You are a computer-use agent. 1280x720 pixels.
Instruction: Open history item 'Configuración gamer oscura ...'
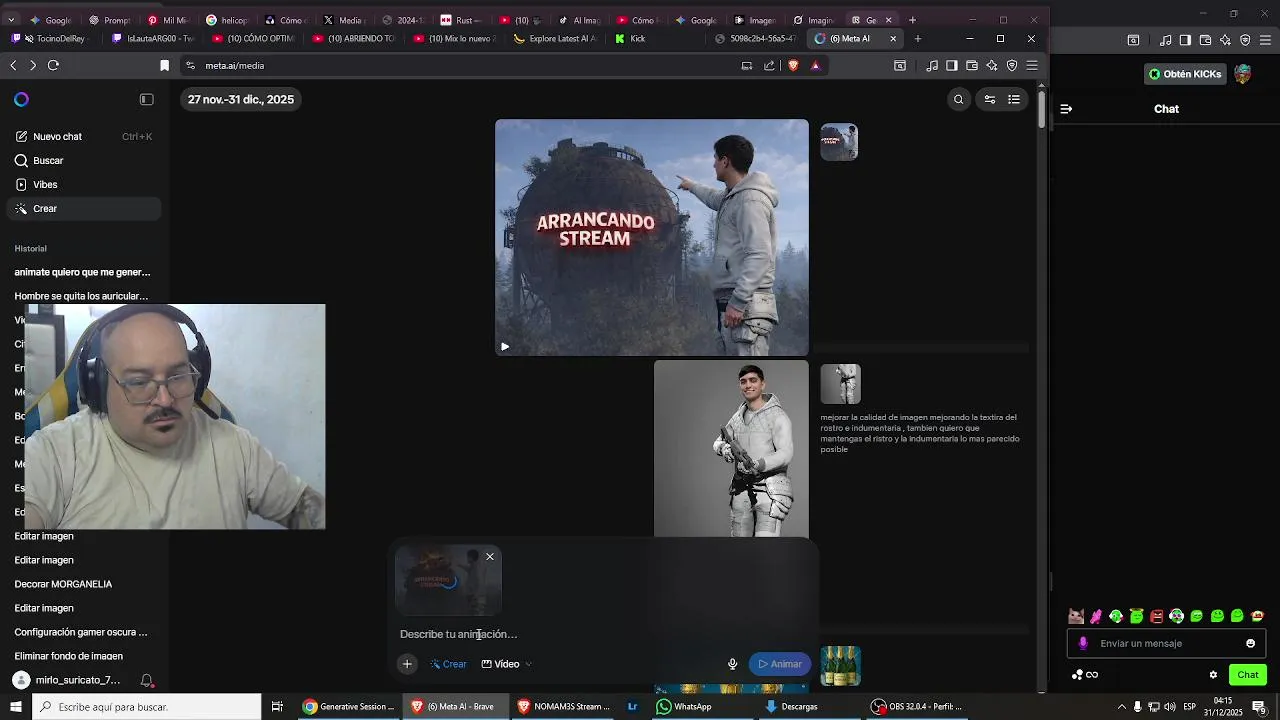coord(81,632)
